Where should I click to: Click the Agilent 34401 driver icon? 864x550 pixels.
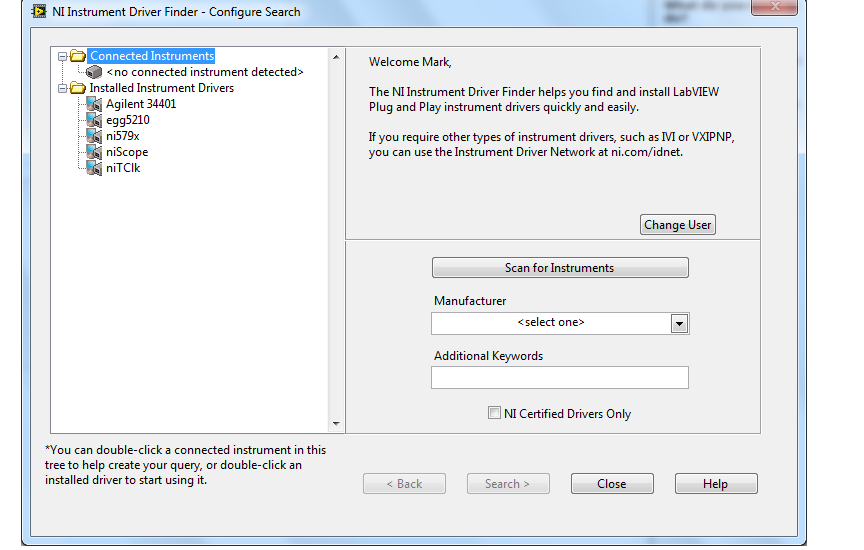pyautogui.click(x=94, y=104)
